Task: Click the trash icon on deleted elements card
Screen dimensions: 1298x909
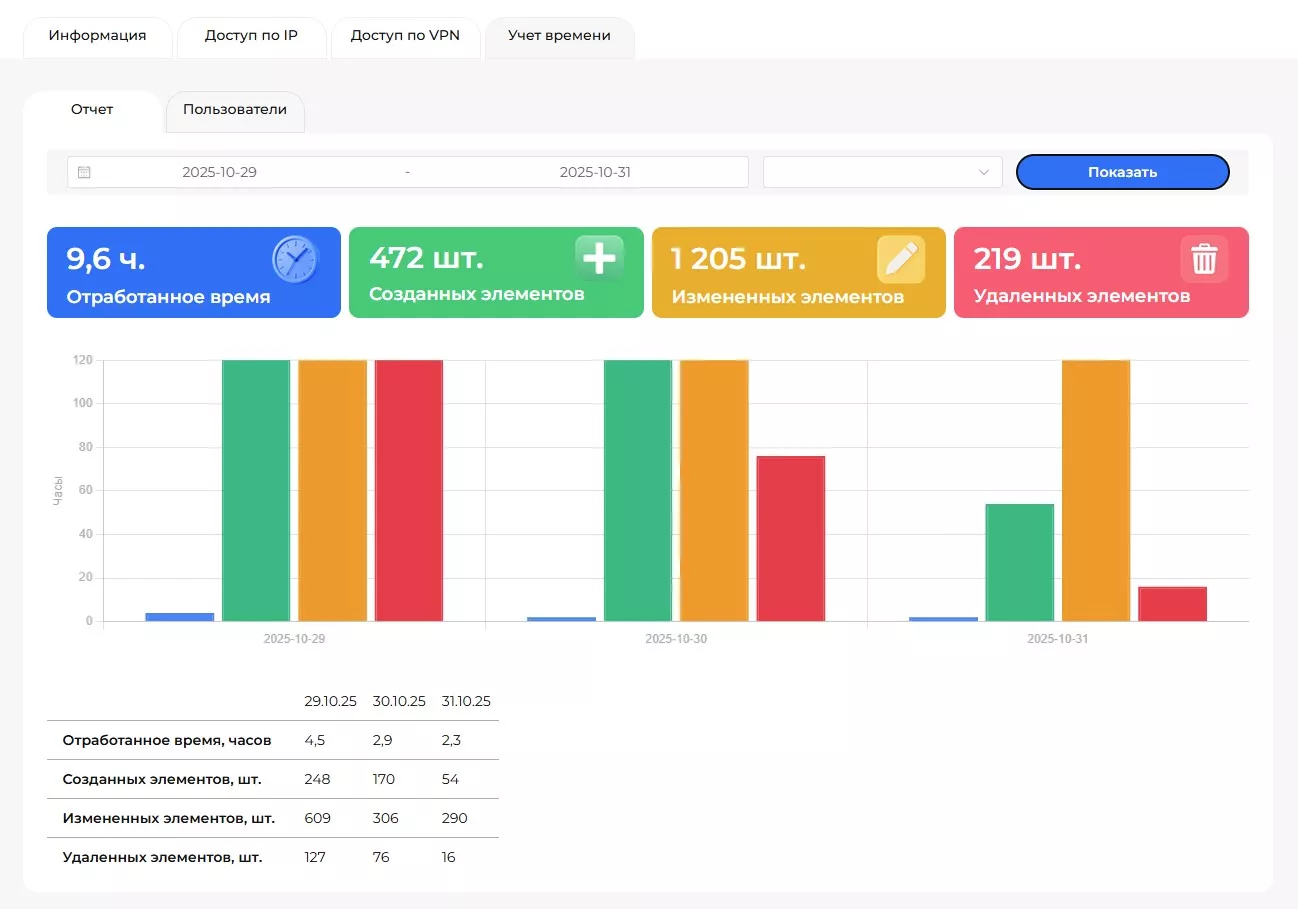Action: click(1204, 260)
